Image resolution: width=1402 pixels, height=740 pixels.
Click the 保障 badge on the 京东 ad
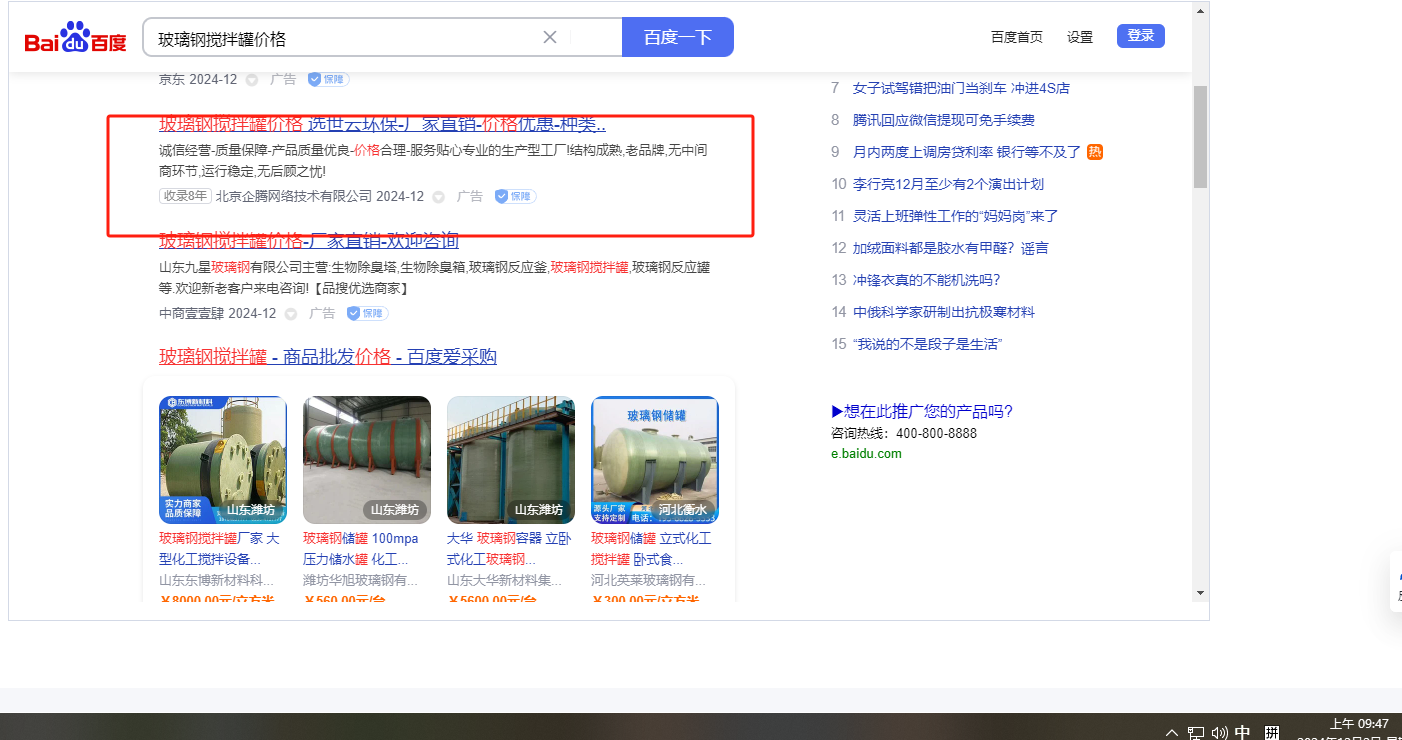click(x=328, y=79)
